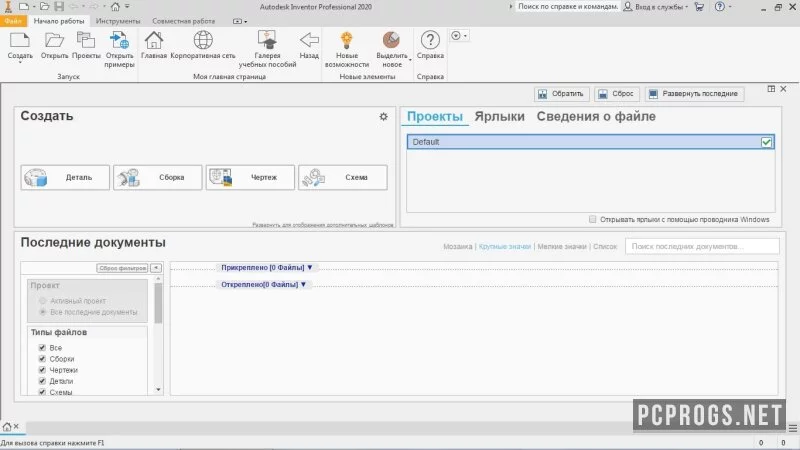Click the Поиск последних документов search field
Viewport: 800px width, 450px height.
pyautogui.click(x=702, y=246)
